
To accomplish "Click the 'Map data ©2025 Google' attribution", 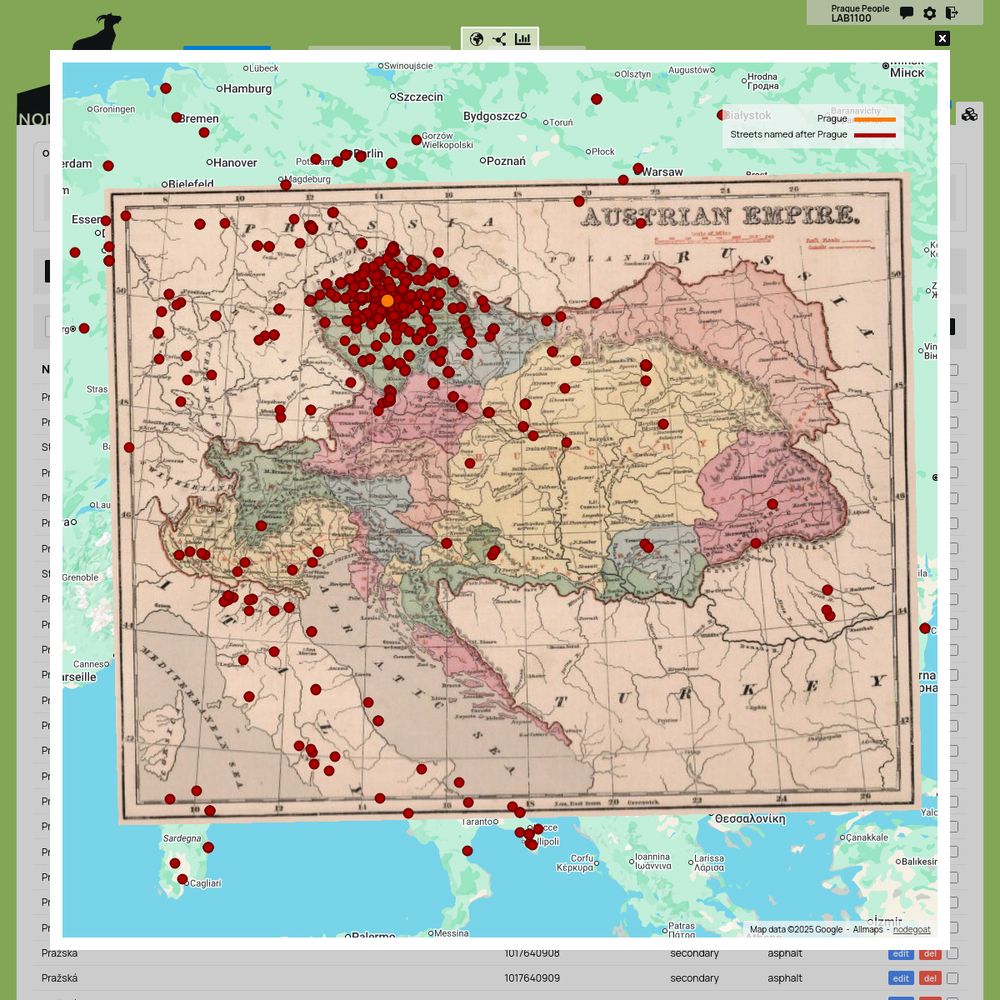I will coord(796,929).
